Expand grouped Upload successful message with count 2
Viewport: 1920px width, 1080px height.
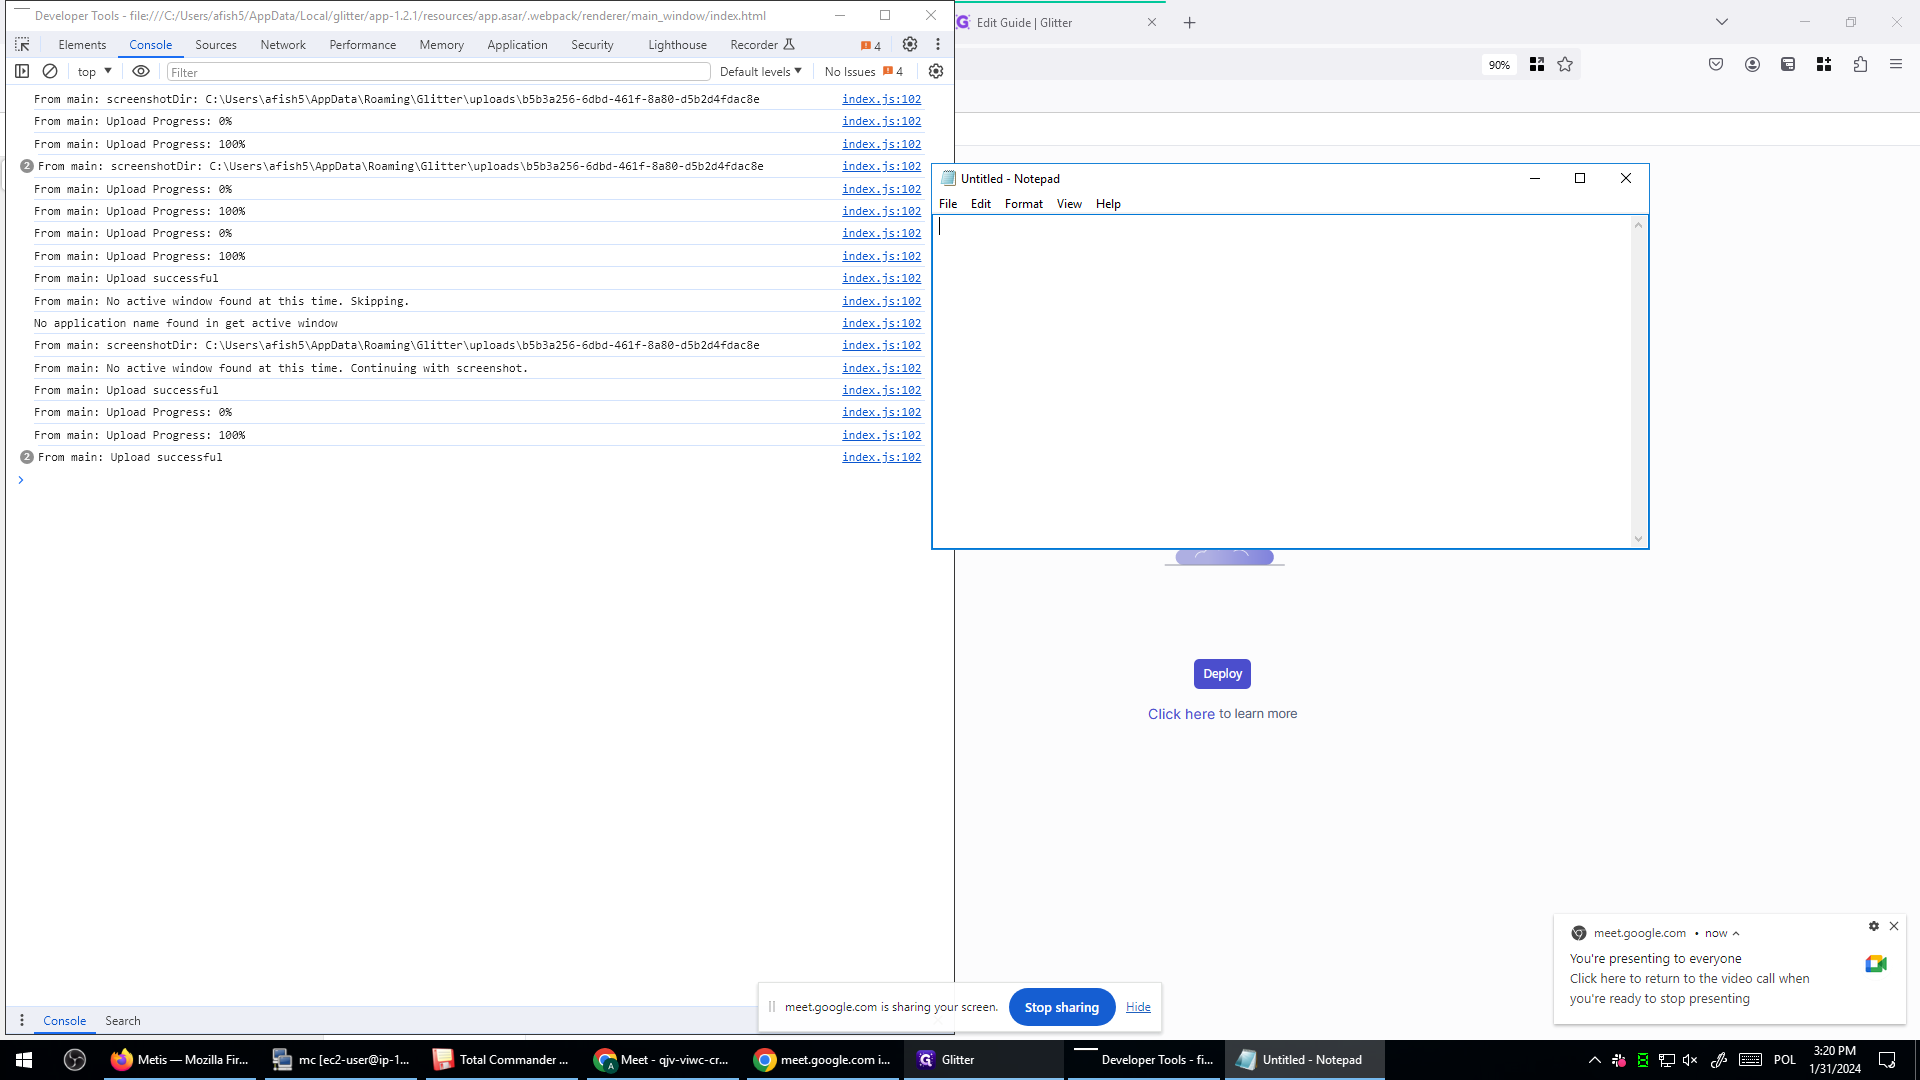pyautogui.click(x=27, y=458)
